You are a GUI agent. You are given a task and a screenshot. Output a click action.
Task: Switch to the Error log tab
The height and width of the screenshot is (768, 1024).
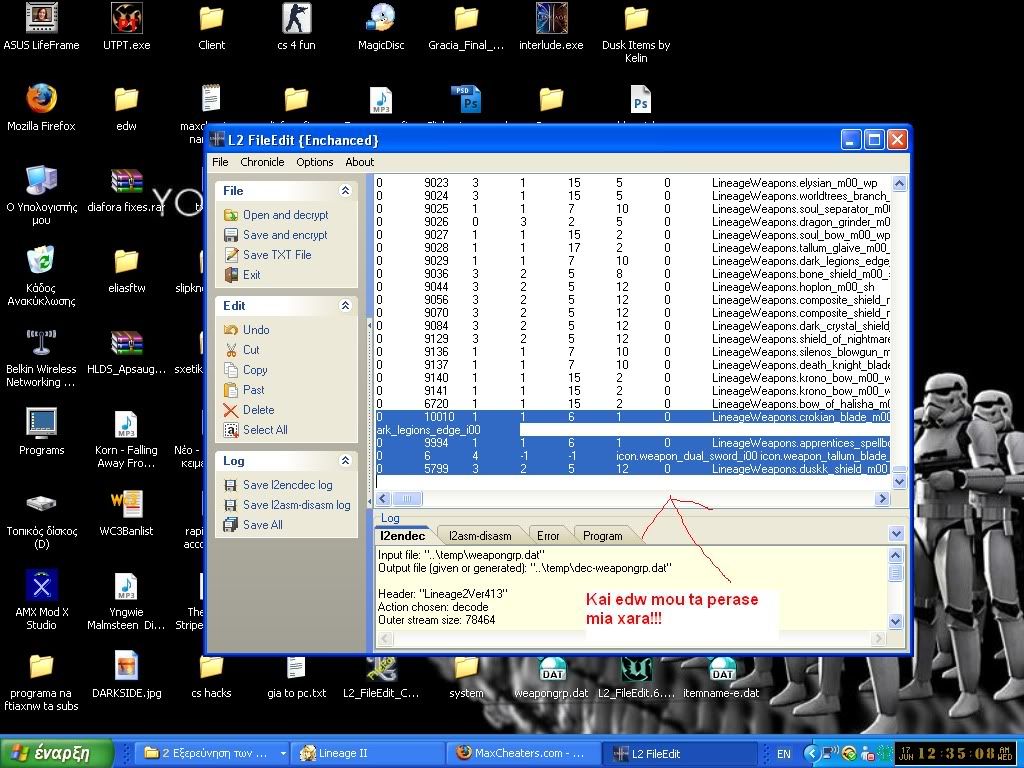click(x=547, y=536)
